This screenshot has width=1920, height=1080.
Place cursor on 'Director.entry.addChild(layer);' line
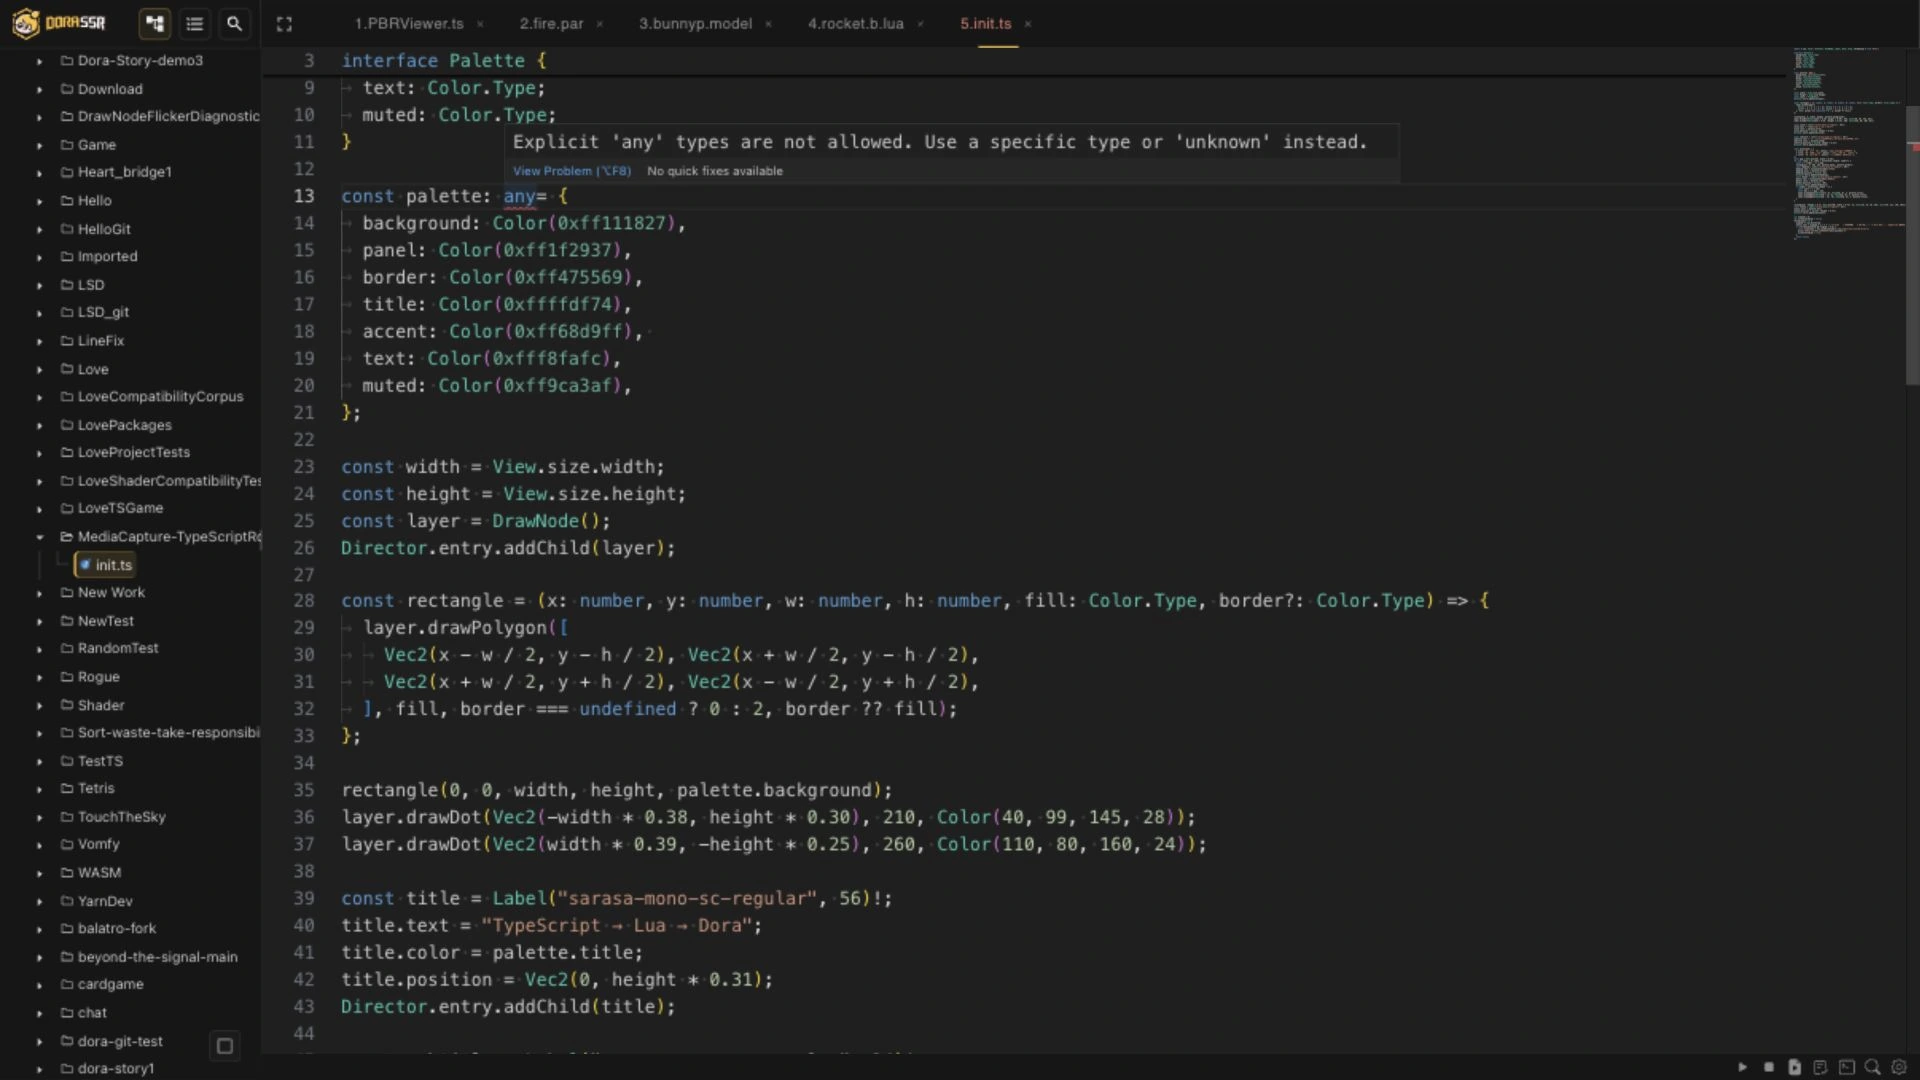point(508,549)
